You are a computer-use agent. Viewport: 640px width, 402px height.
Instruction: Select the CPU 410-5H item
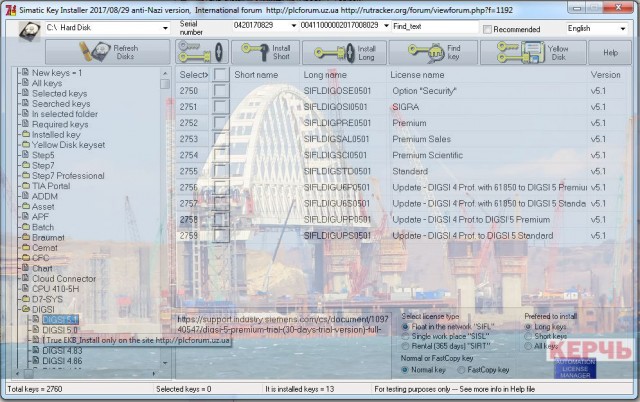(x=56, y=289)
